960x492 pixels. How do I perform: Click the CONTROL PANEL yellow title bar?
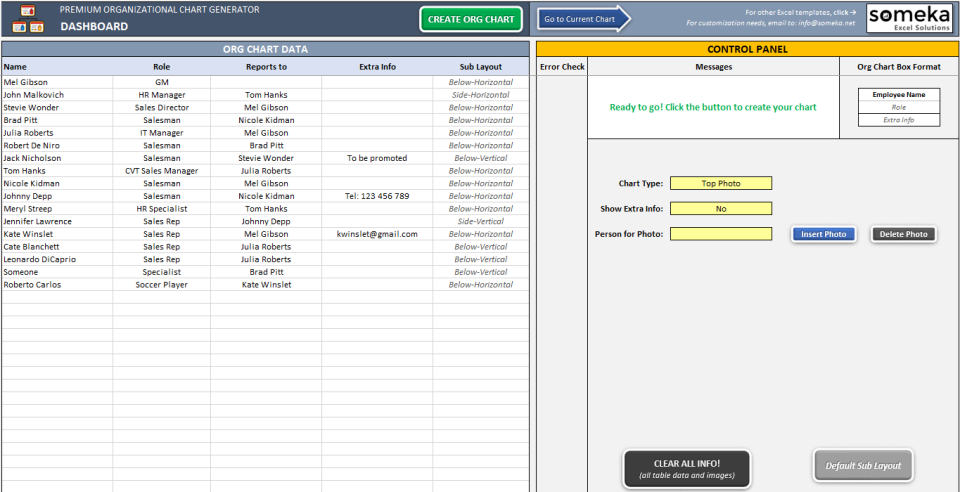coord(748,50)
